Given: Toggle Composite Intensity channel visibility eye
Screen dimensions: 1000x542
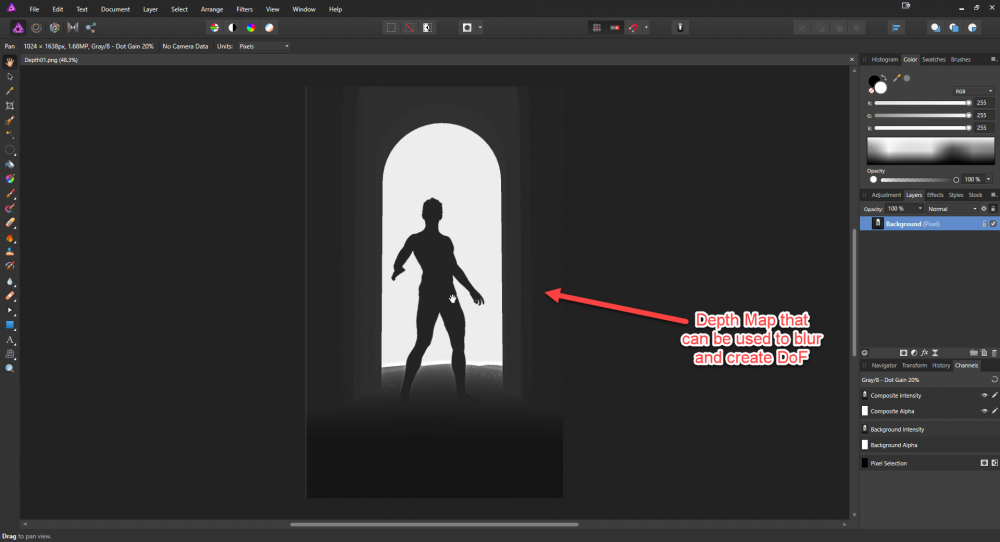Looking at the screenshot, I should point(984,395).
